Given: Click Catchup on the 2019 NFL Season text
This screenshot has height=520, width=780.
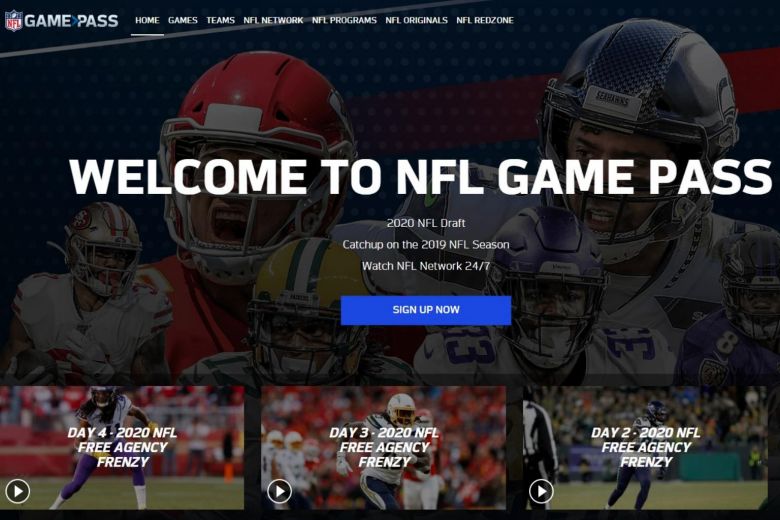Looking at the screenshot, I should point(426,244).
